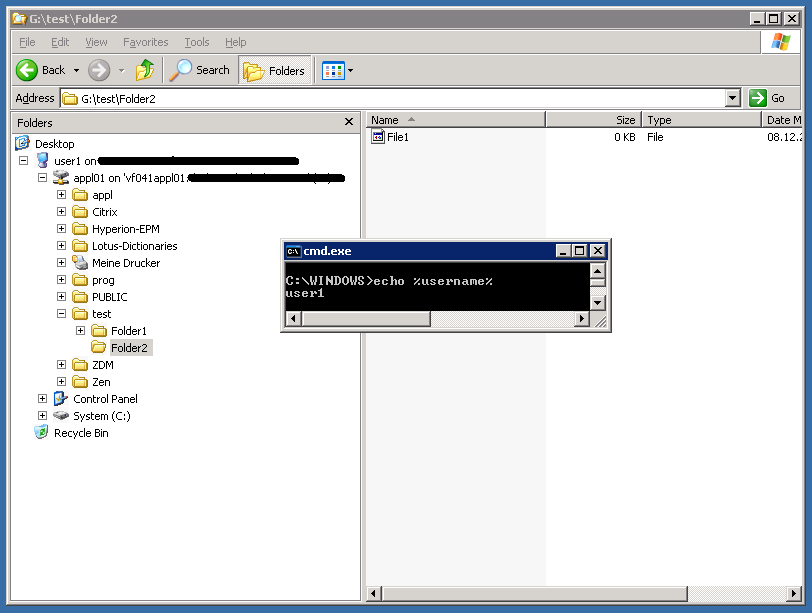Image resolution: width=812 pixels, height=613 pixels.
Task: Open the Favorites menu
Action: point(146,42)
